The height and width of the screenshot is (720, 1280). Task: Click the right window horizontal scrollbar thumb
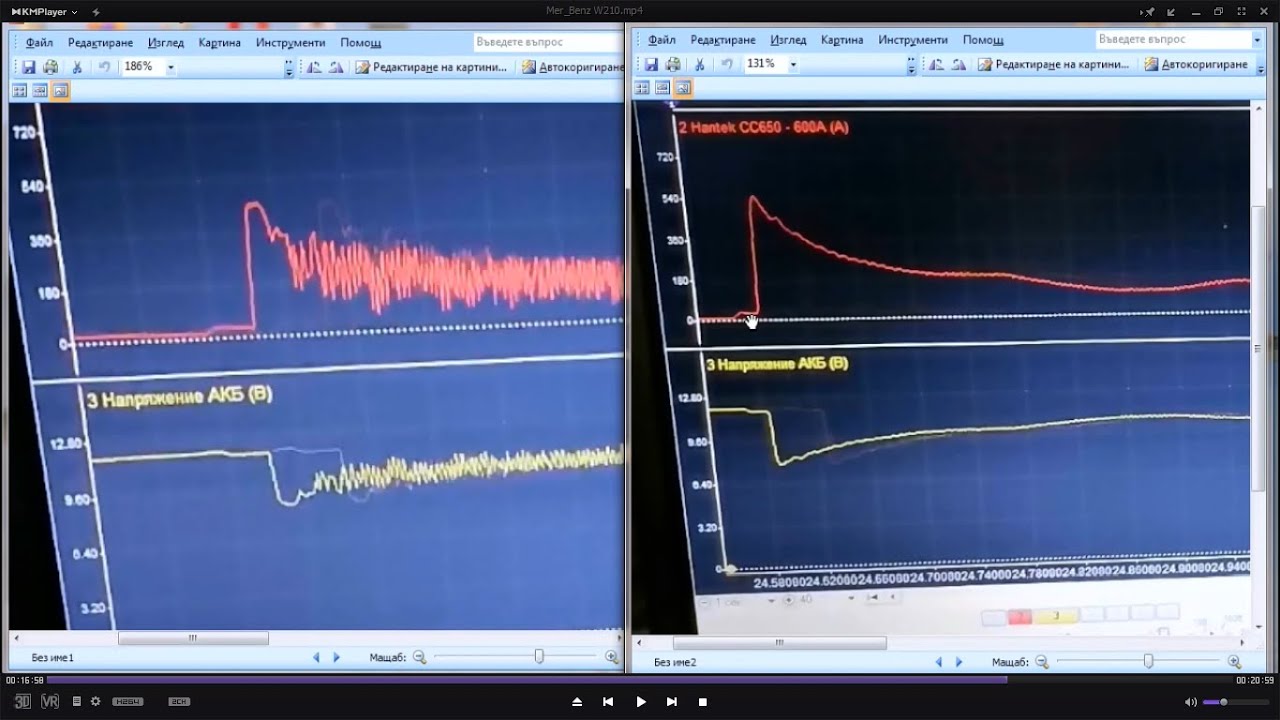click(780, 643)
